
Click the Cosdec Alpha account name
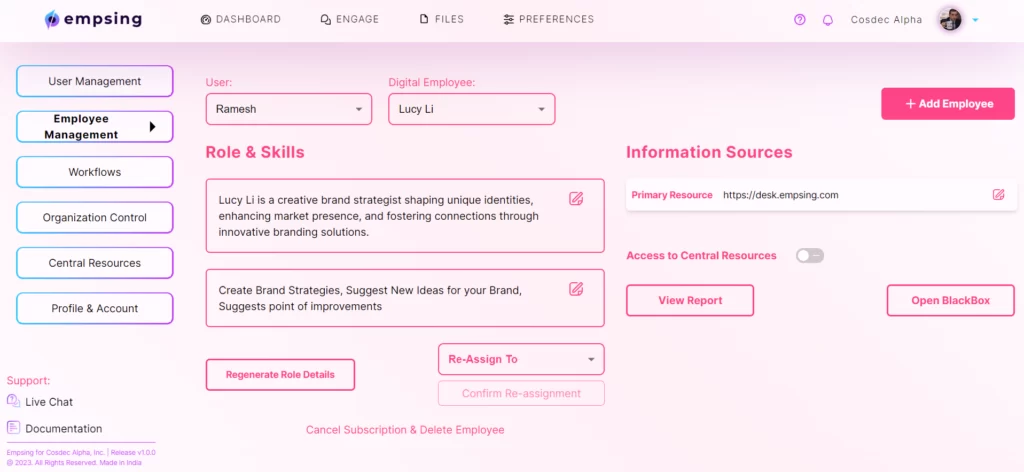coord(886,20)
